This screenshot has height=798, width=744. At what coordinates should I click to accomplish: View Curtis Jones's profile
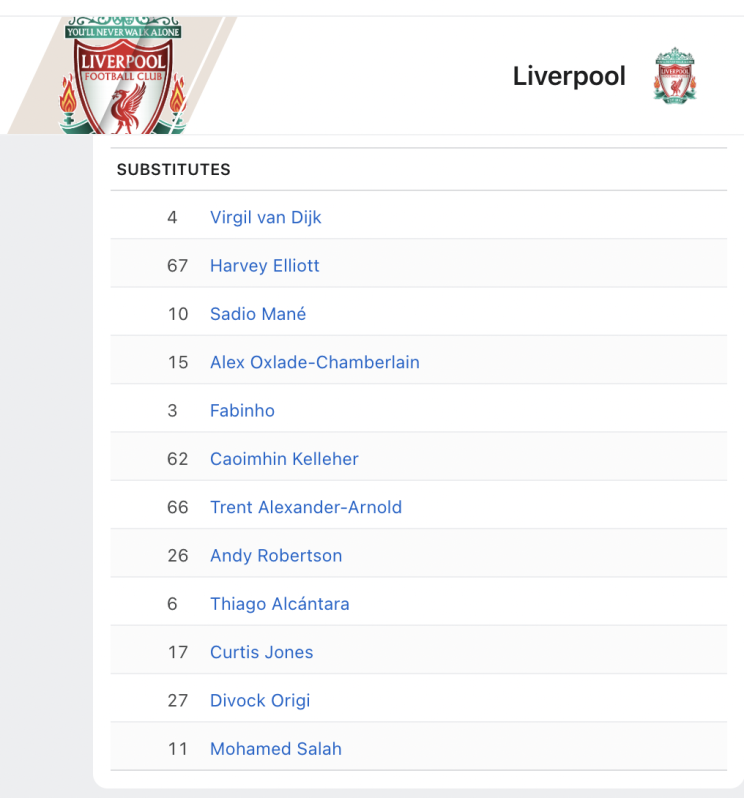click(262, 652)
